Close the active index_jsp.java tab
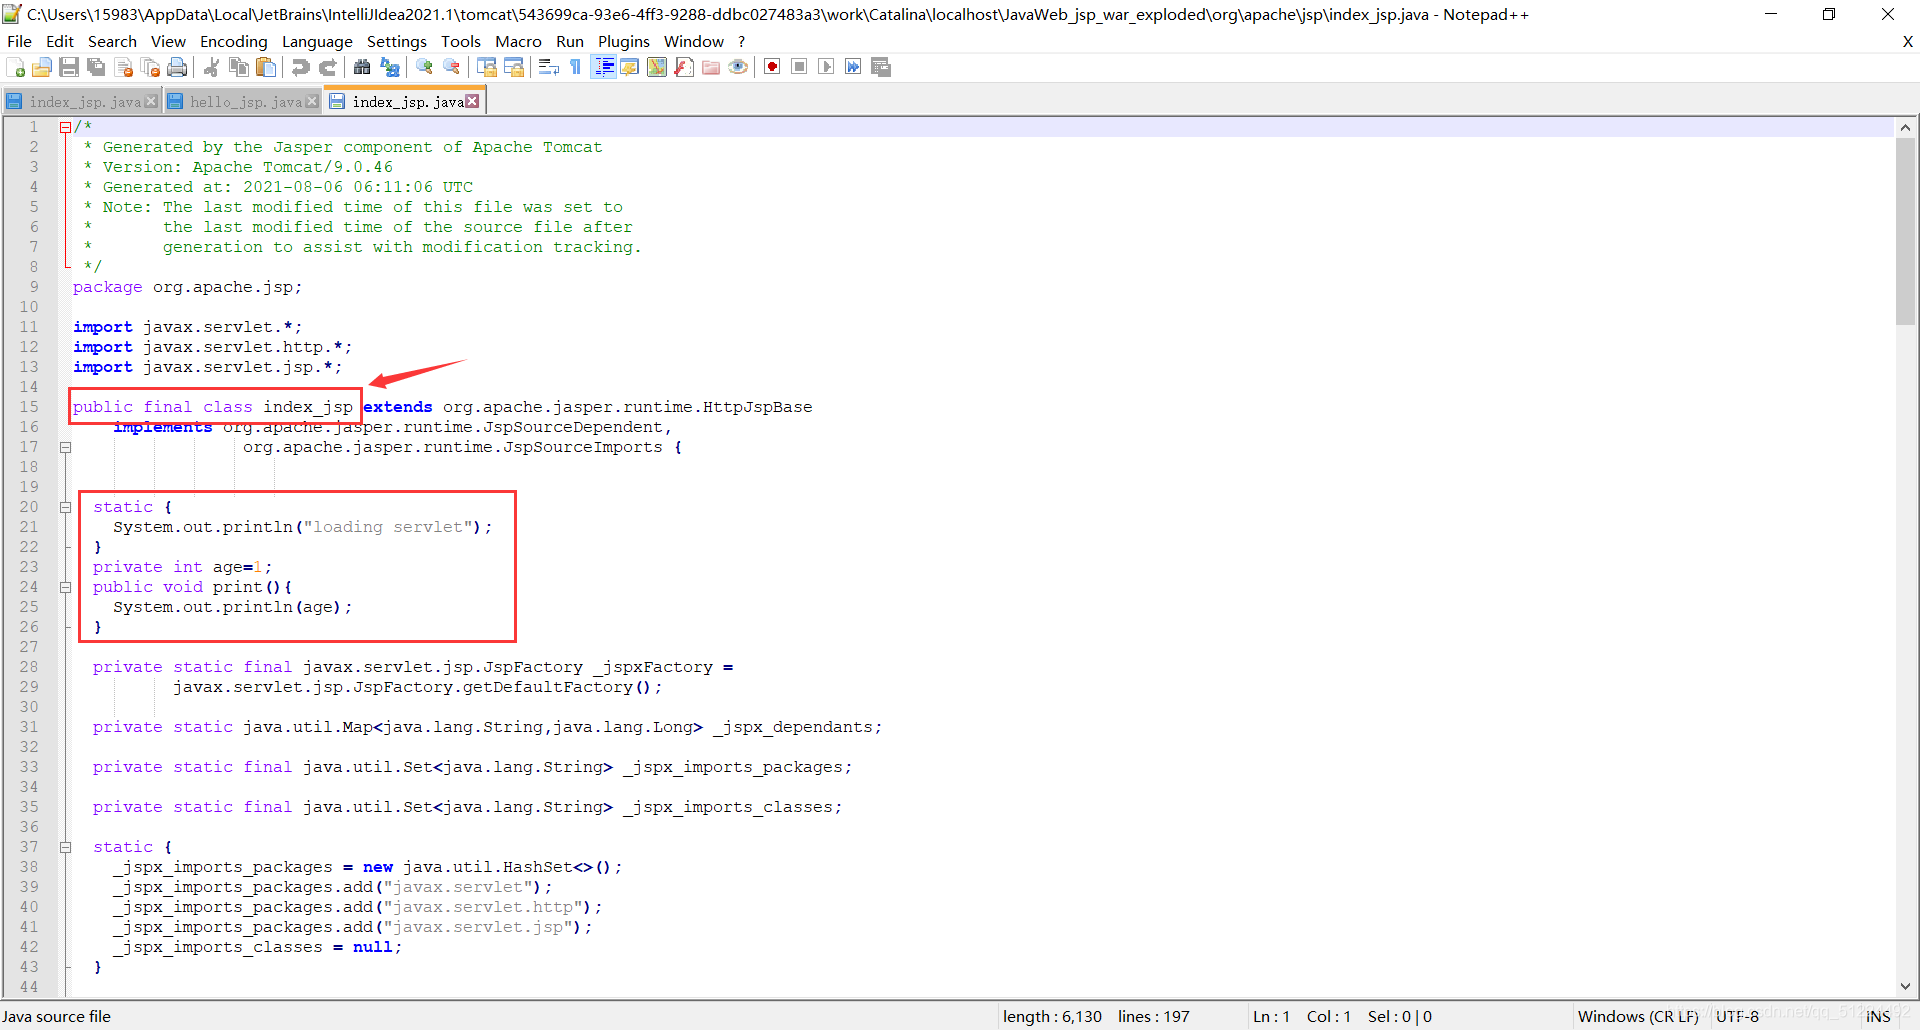1920x1030 pixels. (472, 101)
